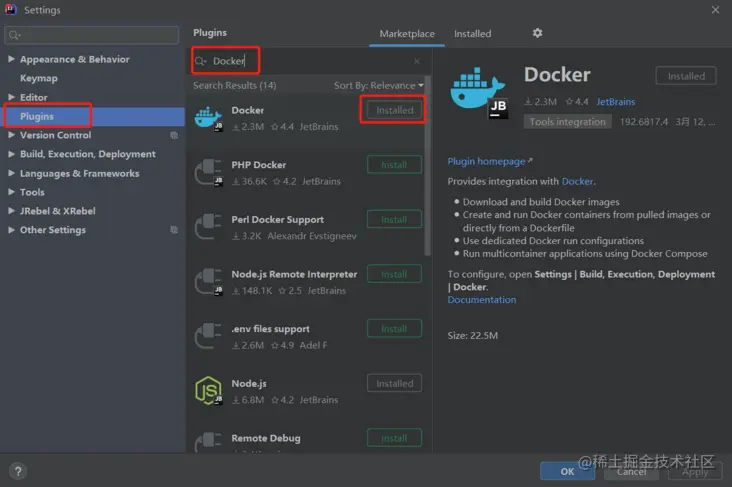This screenshot has width=732, height=487.
Task: Click the Perl Docker Support plugin icon
Action: click(208, 227)
